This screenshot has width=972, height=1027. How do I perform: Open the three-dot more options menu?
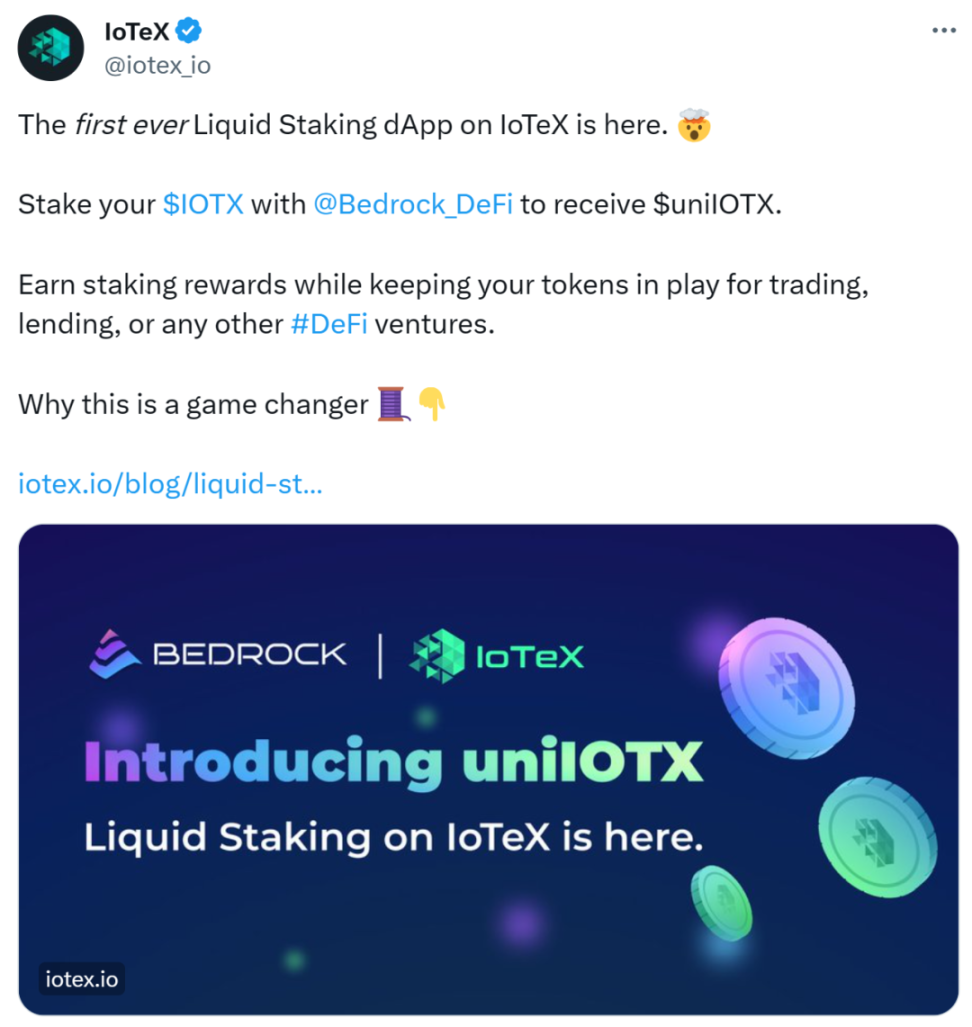pos(944,30)
